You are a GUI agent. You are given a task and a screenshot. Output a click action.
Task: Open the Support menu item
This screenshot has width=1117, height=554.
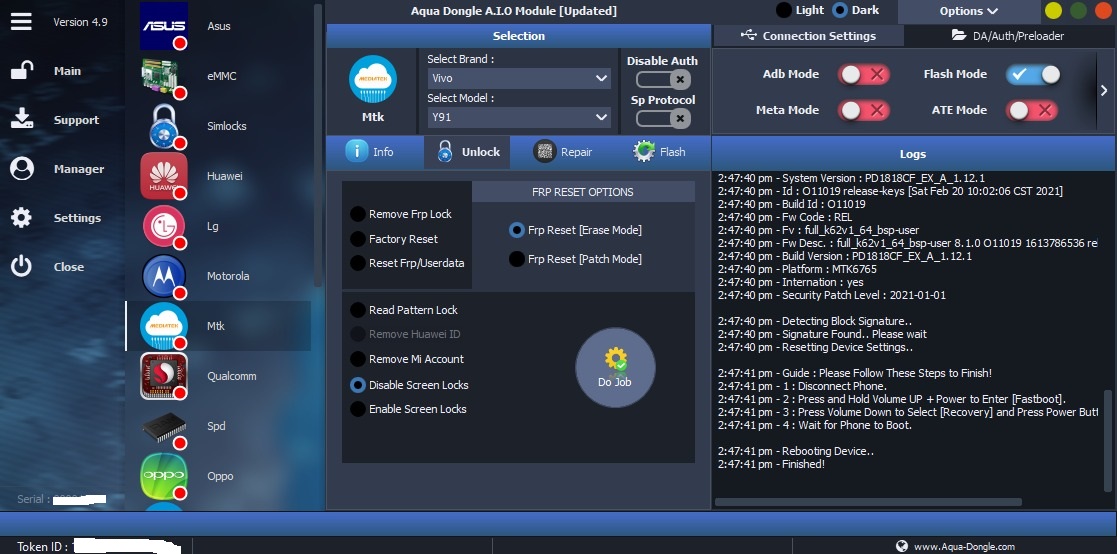point(76,120)
